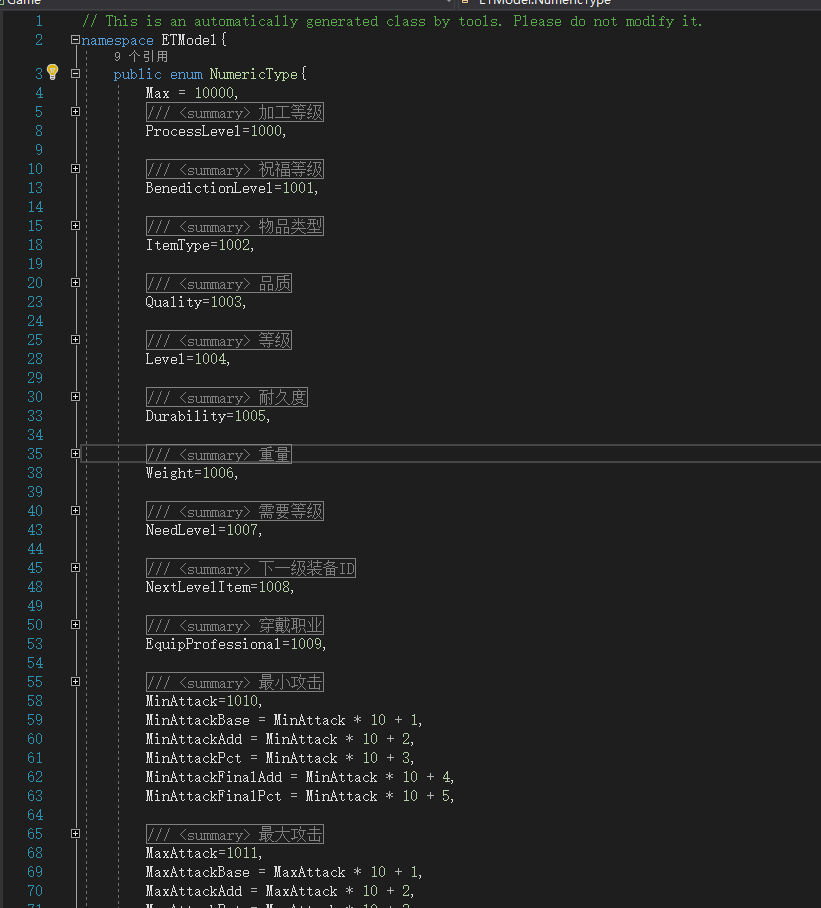Expand the 下一级装备ID summary comment
The width and height of the screenshot is (821, 908).
tap(75, 568)
